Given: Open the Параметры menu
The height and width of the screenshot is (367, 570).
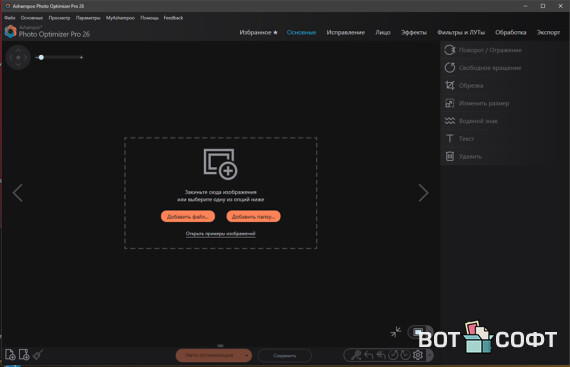Looking at the screenshot, I should 88,18.
